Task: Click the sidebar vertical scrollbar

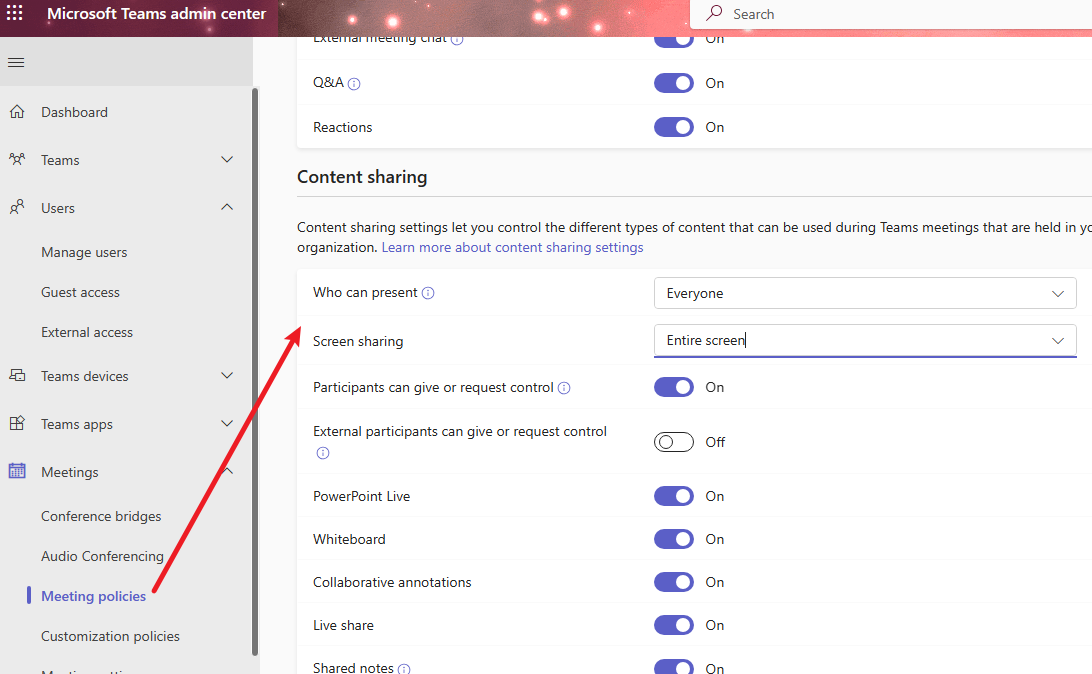Action: 255,371
